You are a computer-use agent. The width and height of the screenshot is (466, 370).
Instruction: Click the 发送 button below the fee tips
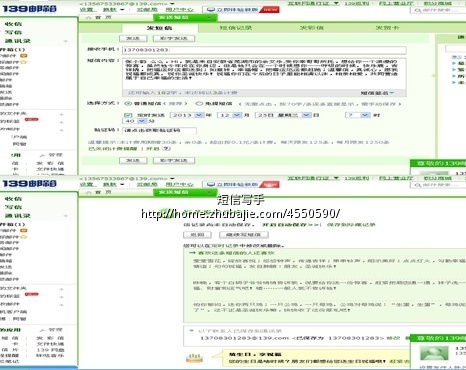click(x=133, y=161)
